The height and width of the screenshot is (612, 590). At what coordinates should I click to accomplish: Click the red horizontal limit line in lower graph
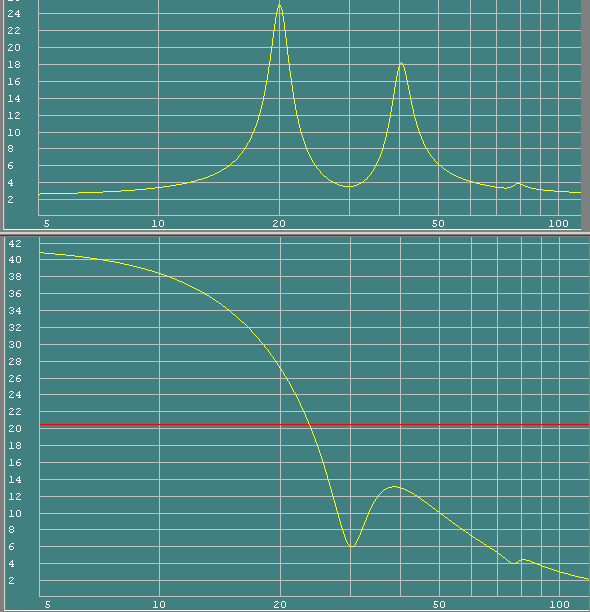click(x=314, y=424)
